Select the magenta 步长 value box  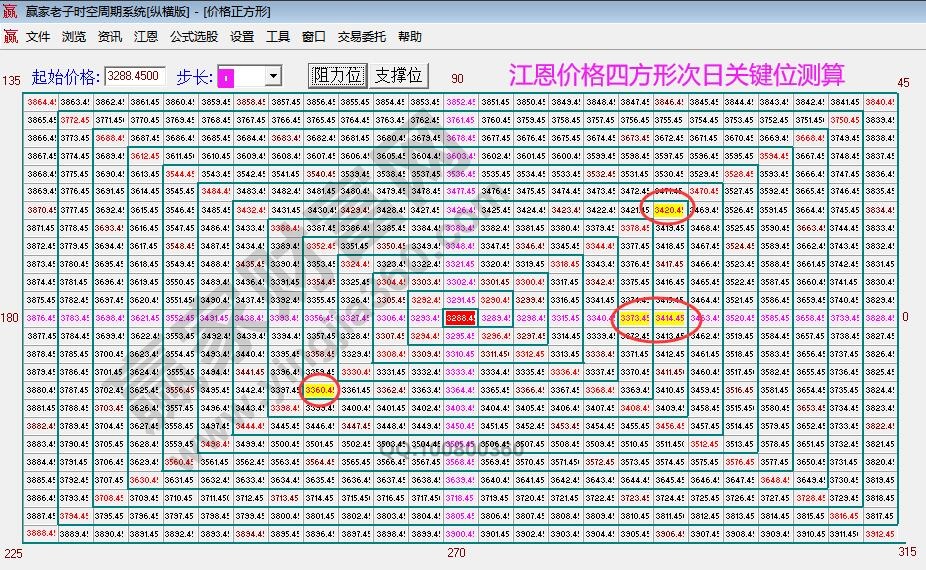coord(226,77)
